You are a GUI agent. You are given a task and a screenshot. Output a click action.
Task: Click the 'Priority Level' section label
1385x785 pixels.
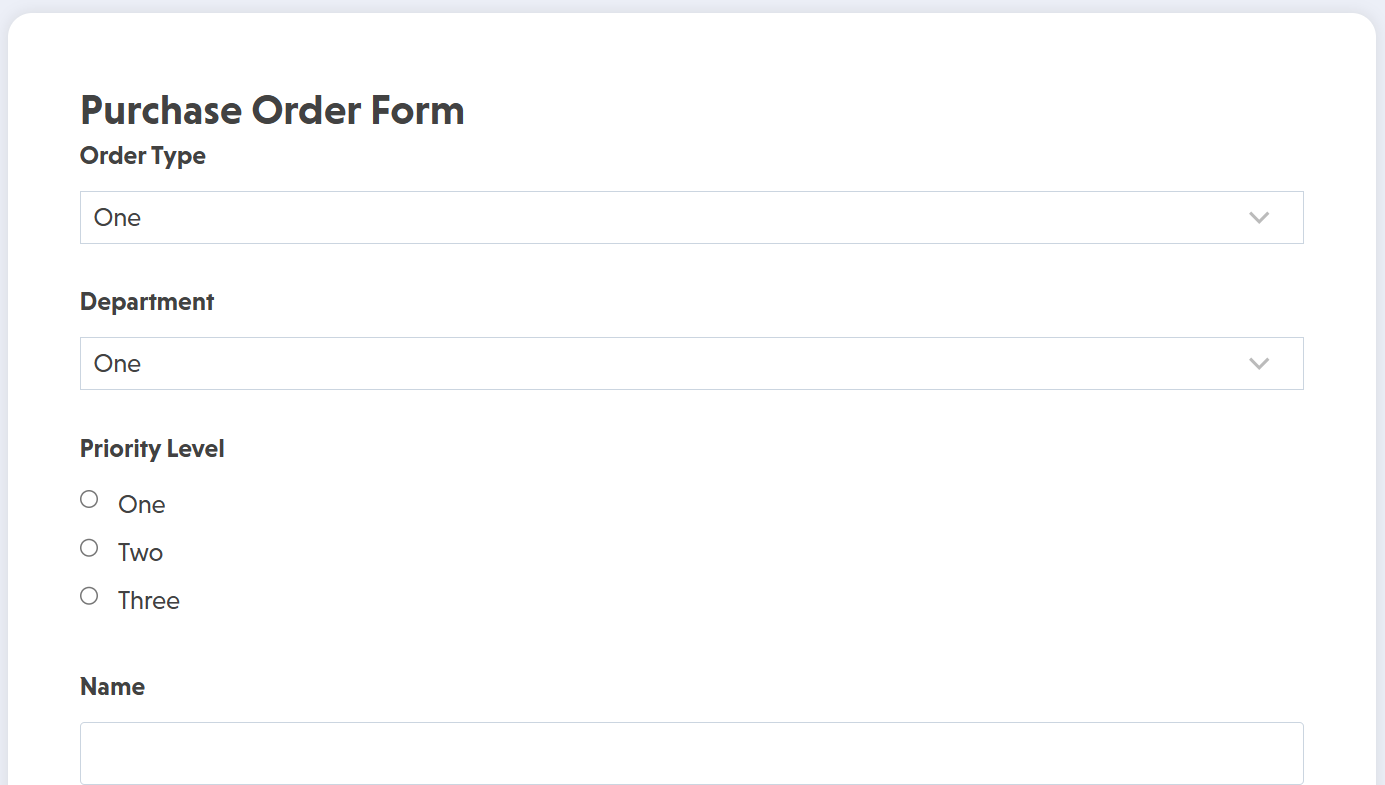coord(151,448)
